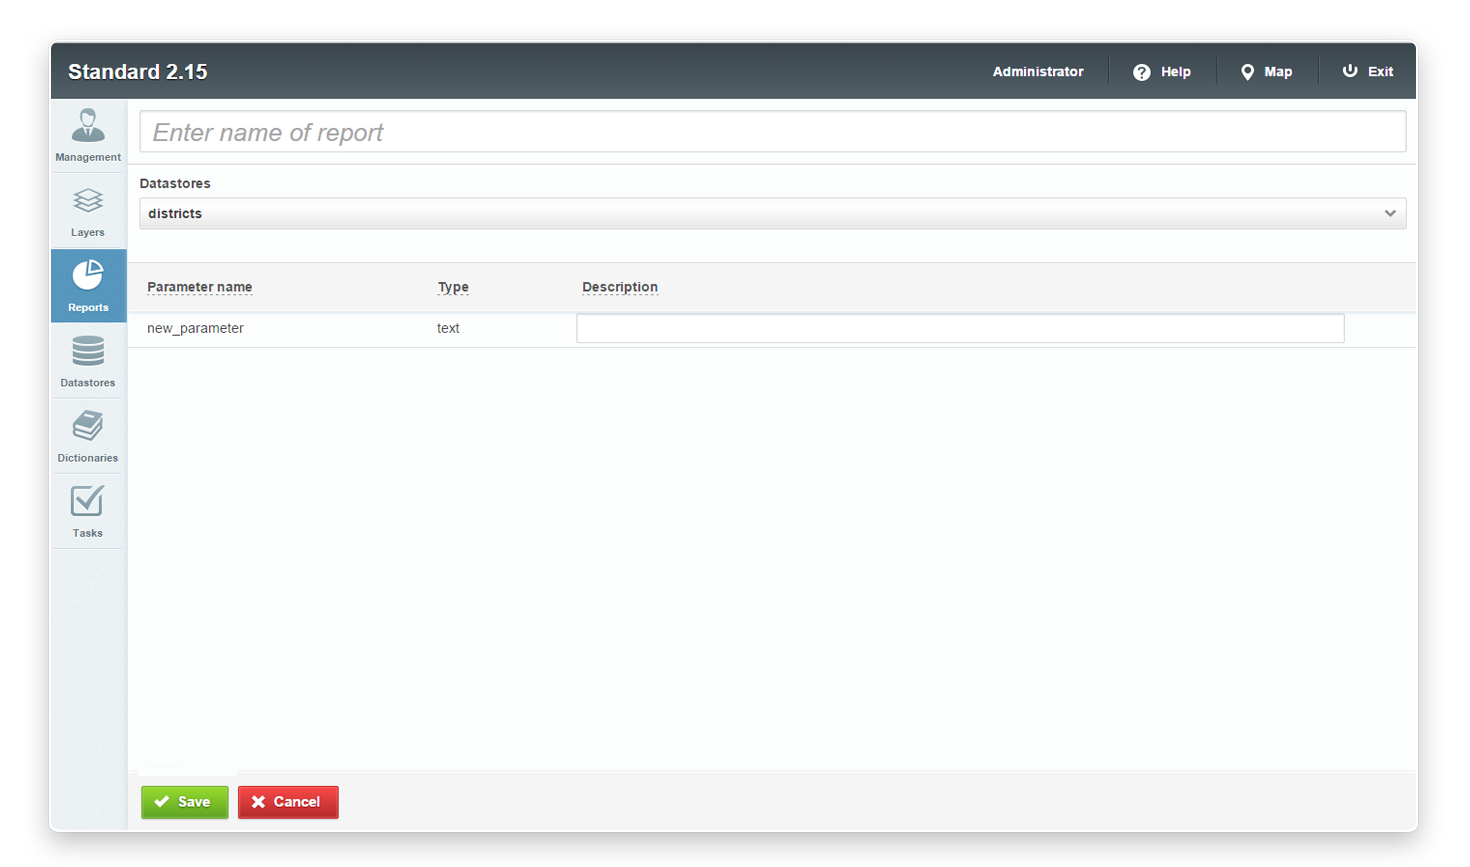This screenshot has height=867, width=1470.
Task: Click the Type column header
Action: coord(453,287)
